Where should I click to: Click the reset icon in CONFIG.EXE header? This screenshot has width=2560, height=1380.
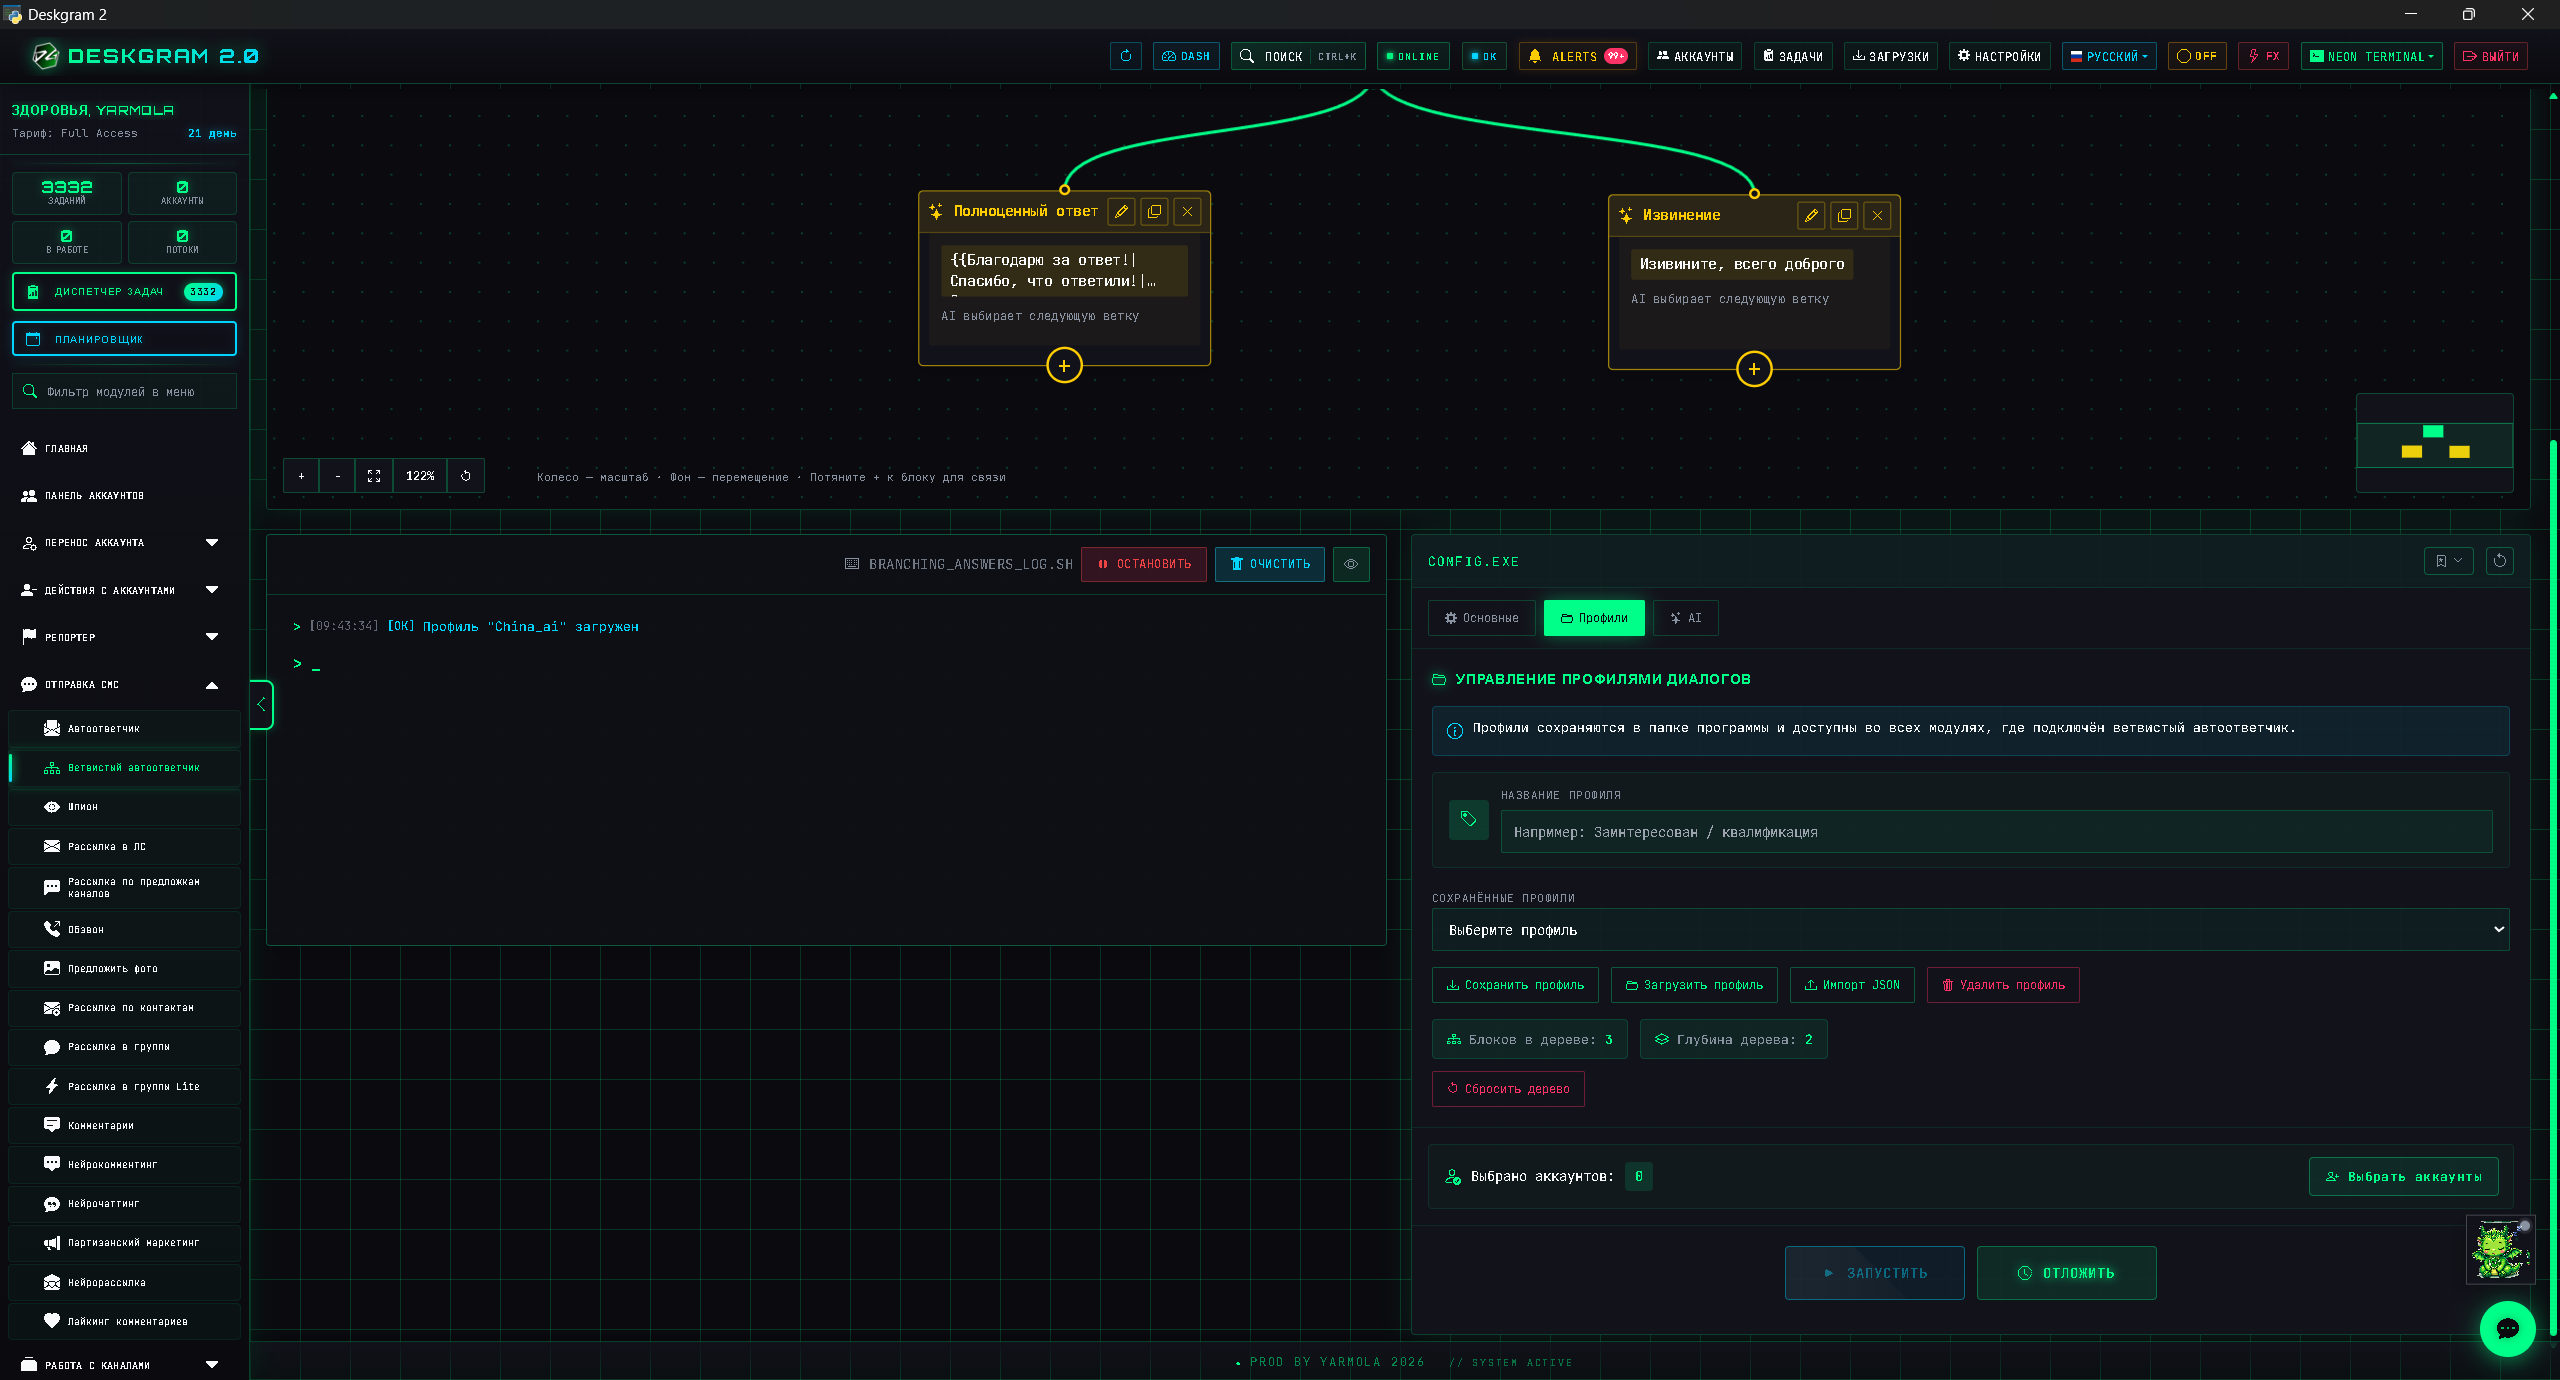point(2500,561)
